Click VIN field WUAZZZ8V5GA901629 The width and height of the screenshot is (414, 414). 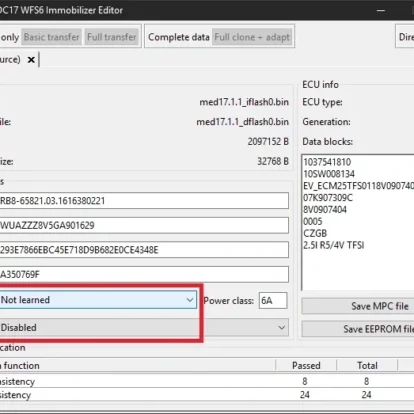click(144, 225)
